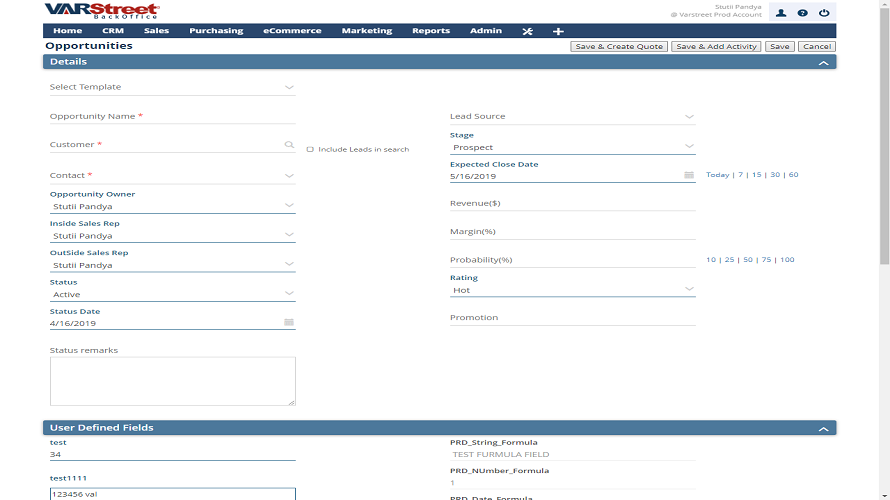Click the plus icon in menu bar
Viewport: 890px width, 500px height.
[x=558, y=31]
